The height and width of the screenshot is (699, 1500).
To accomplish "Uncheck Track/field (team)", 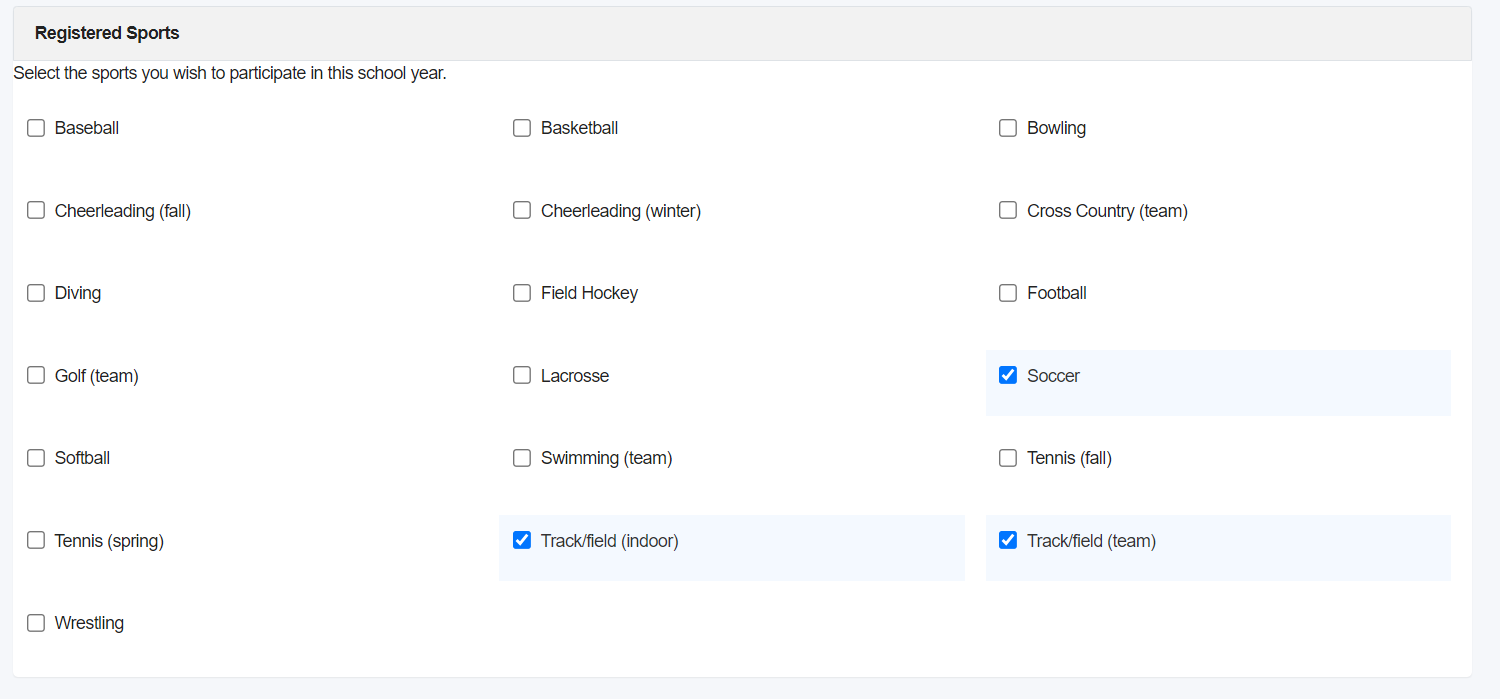I will (1007, 540).
